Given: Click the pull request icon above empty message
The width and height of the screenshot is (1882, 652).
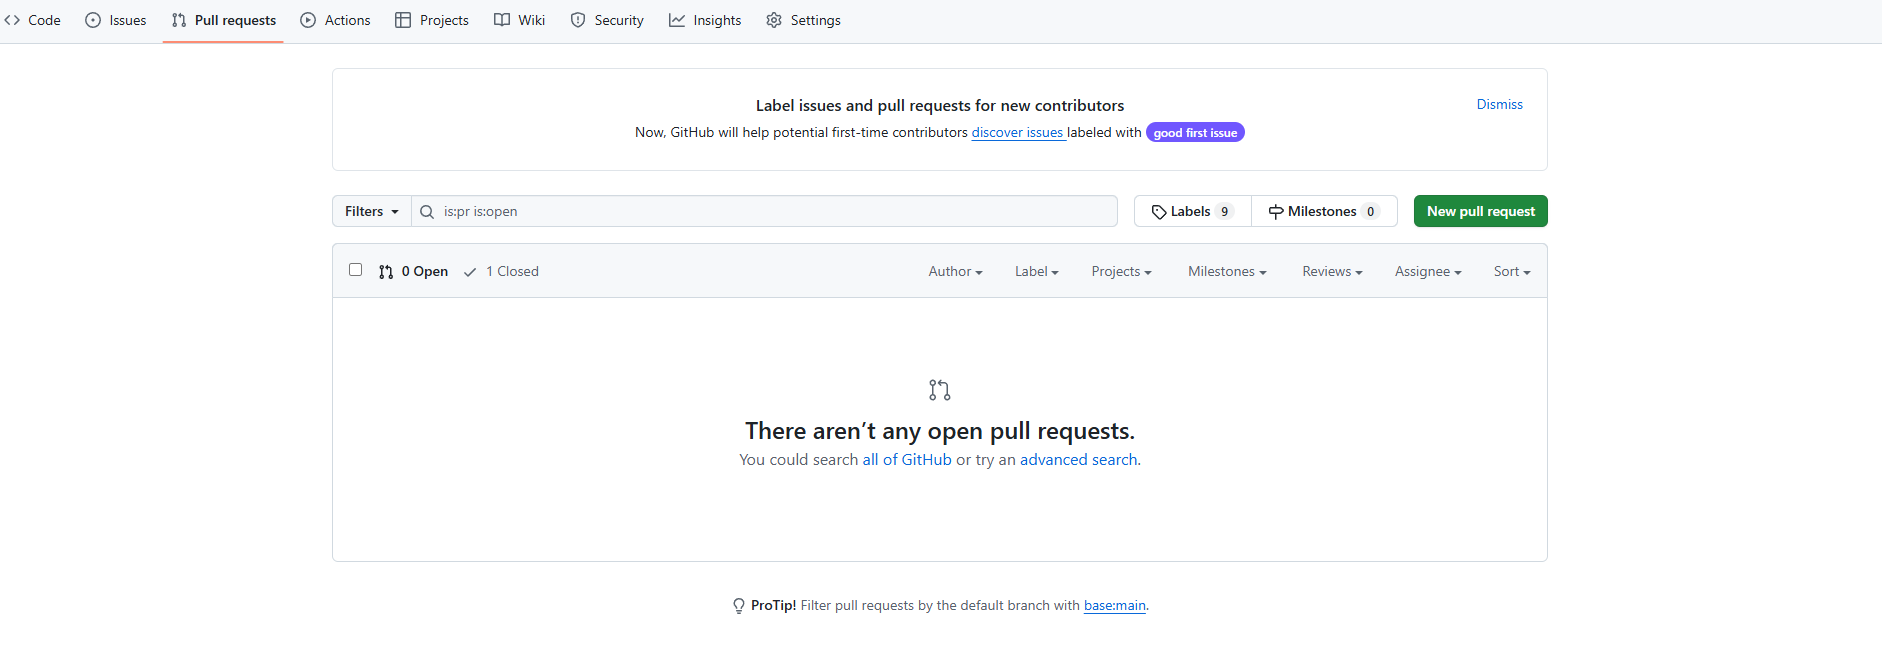Looking at the screenshot, I should (940, 390).
